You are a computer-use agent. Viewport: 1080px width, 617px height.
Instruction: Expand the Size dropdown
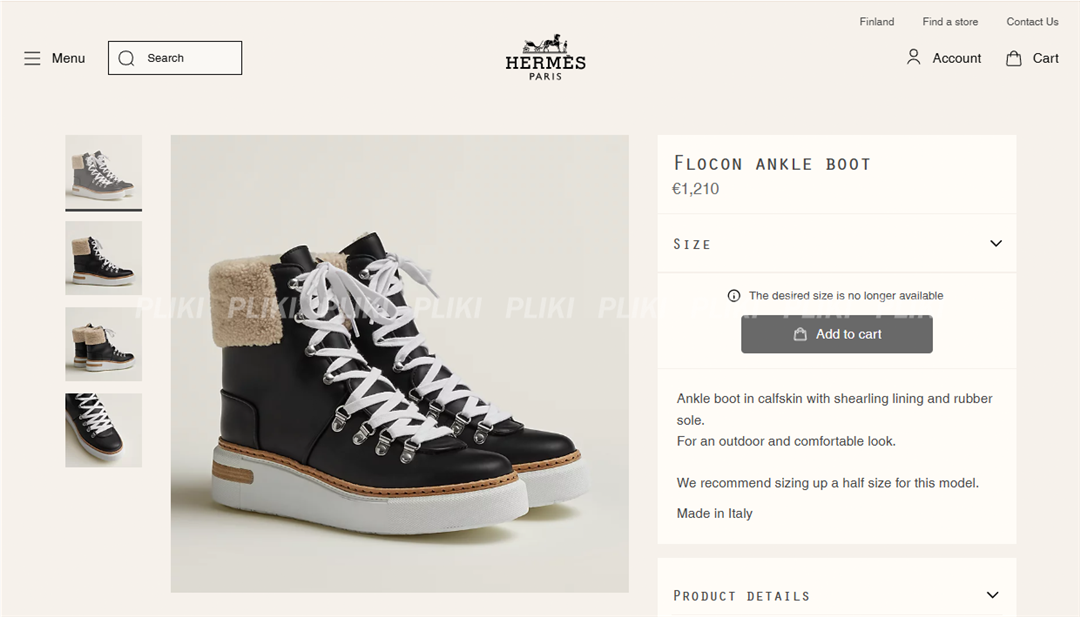click(x=836, y=243)
